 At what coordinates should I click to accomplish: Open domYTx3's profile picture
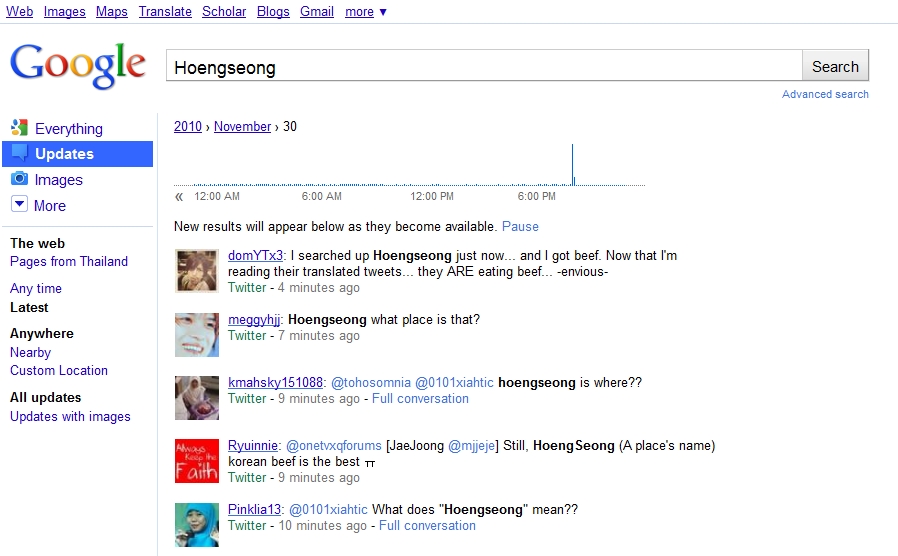(197, 271)
